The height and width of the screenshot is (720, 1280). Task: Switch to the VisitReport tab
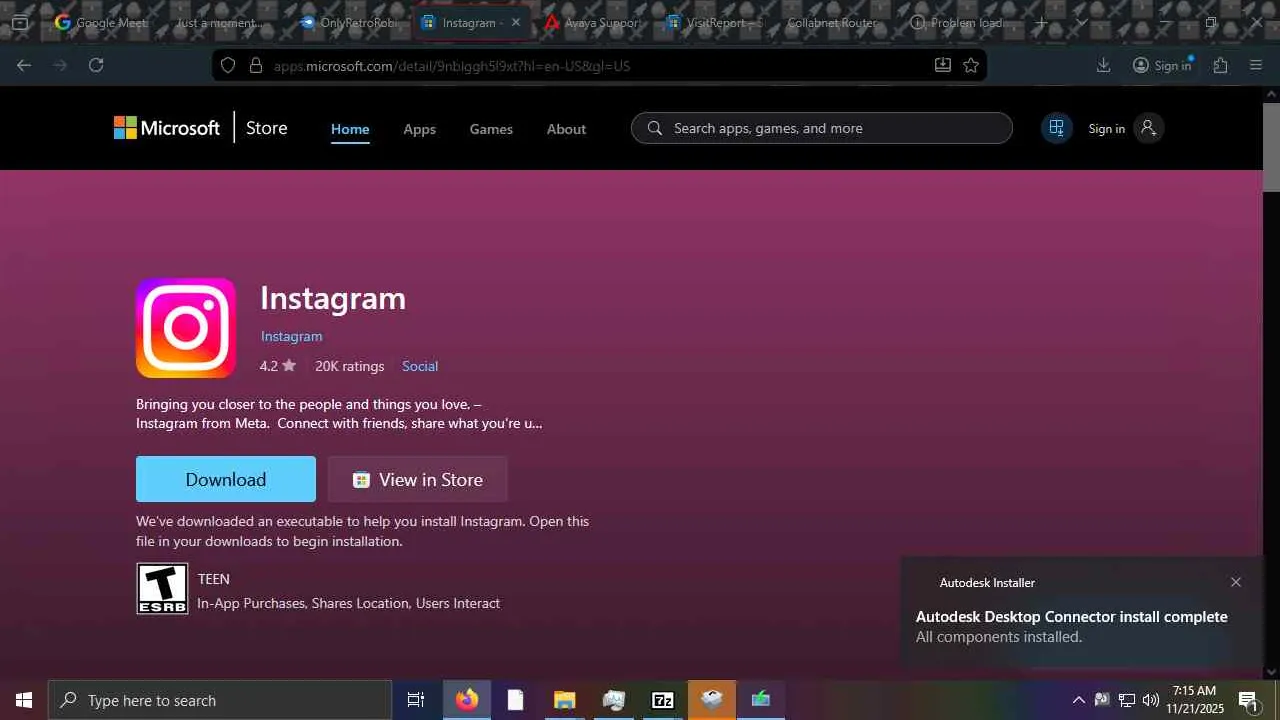[714, 22]
